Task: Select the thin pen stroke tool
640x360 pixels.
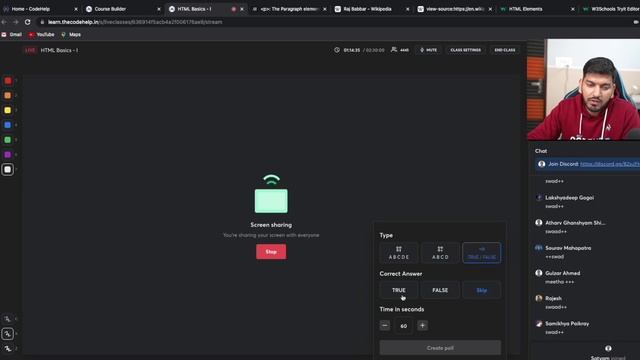Action: click(x=8, y=319)
